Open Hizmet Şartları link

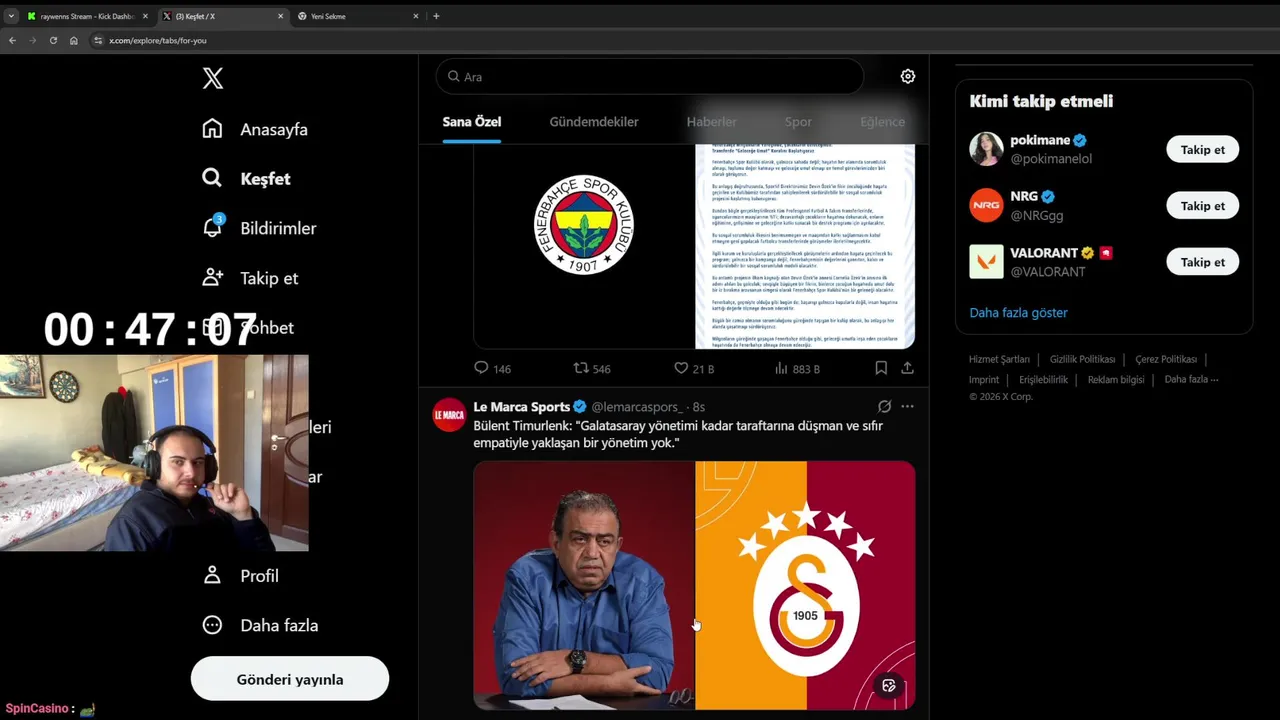999,359
